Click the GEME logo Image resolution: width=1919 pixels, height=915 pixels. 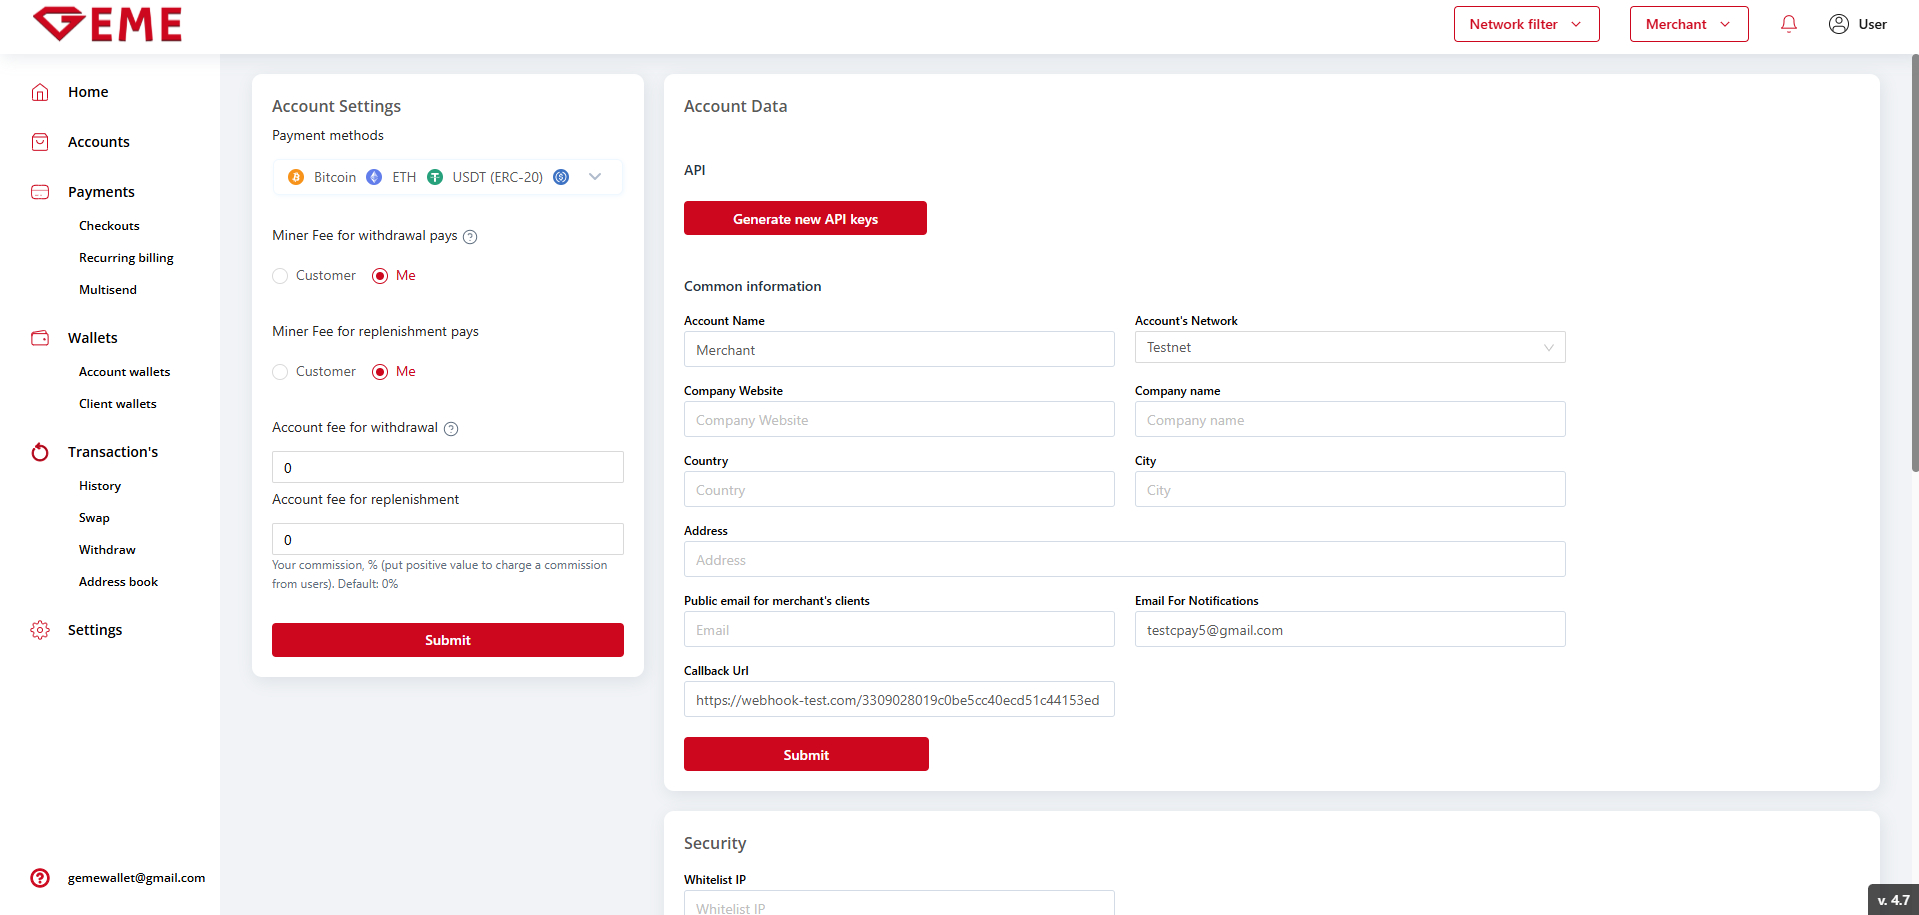point(108,24)
